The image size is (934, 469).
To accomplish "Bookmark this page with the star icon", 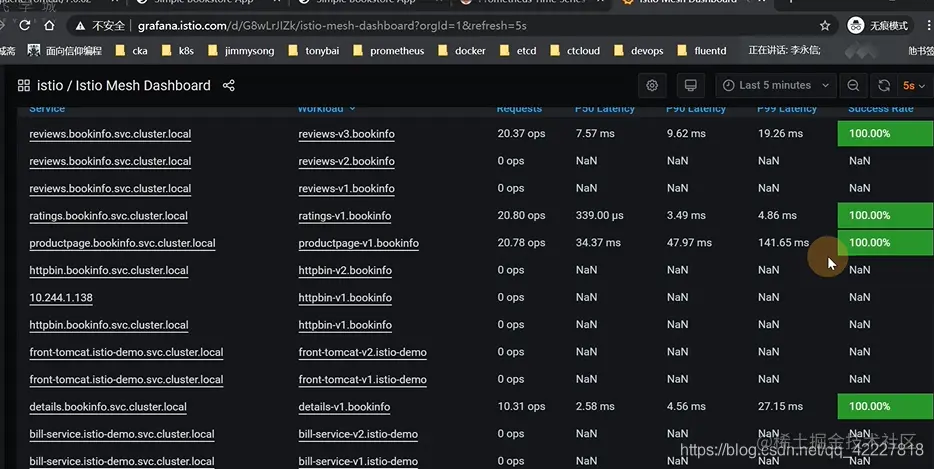I will pos(824,26).
